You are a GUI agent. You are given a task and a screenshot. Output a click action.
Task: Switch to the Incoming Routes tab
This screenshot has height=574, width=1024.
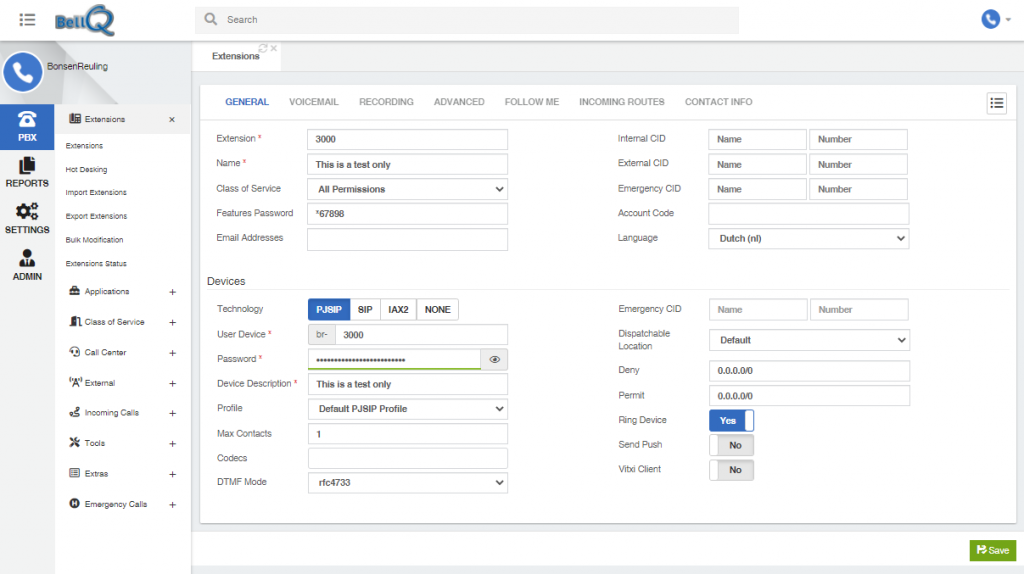[622, 102]
